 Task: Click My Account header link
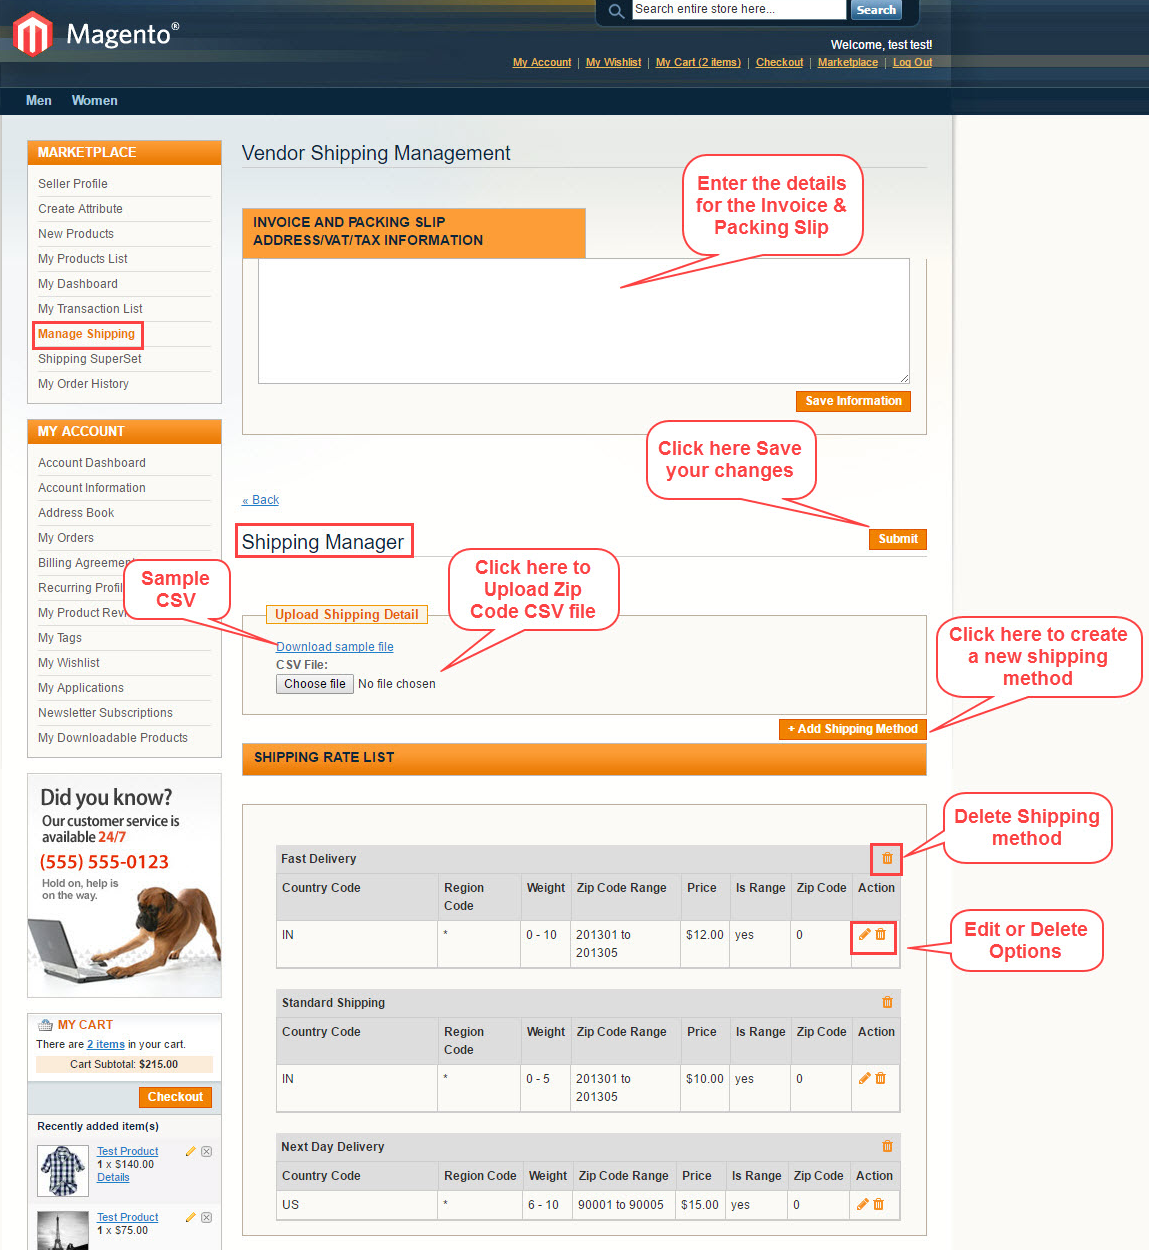[542, 62]
